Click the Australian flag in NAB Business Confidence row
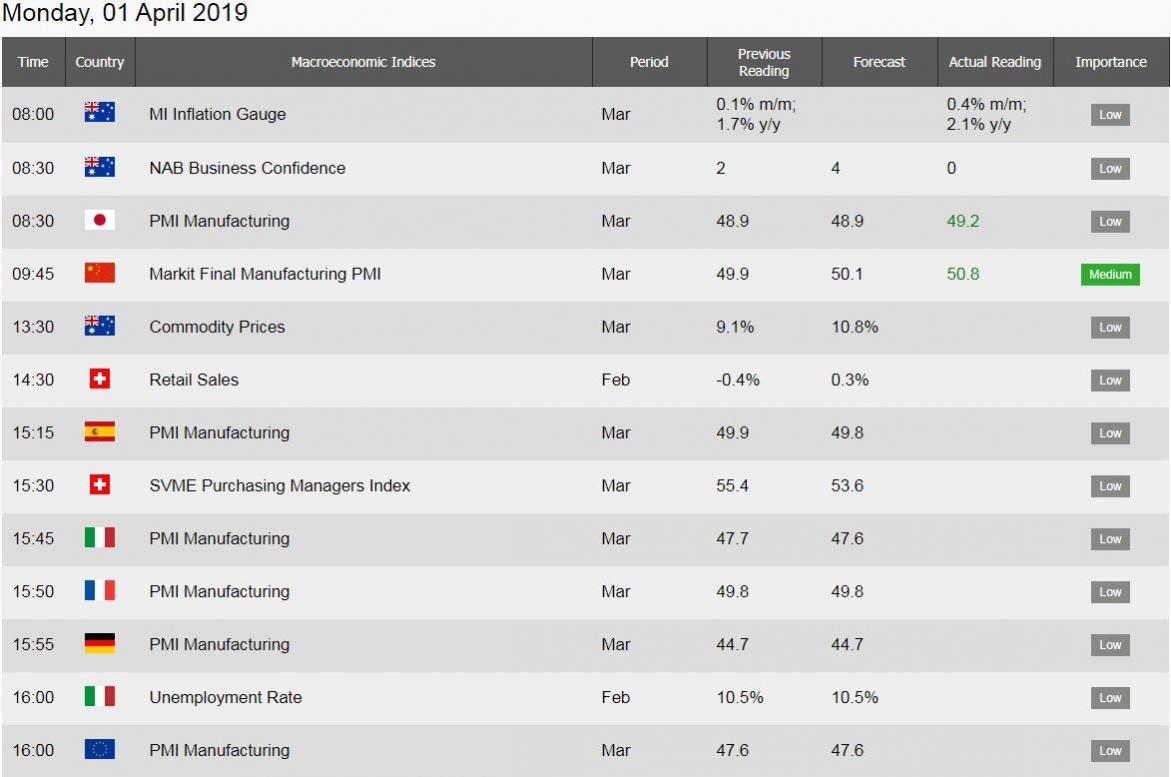 [99, 167]
